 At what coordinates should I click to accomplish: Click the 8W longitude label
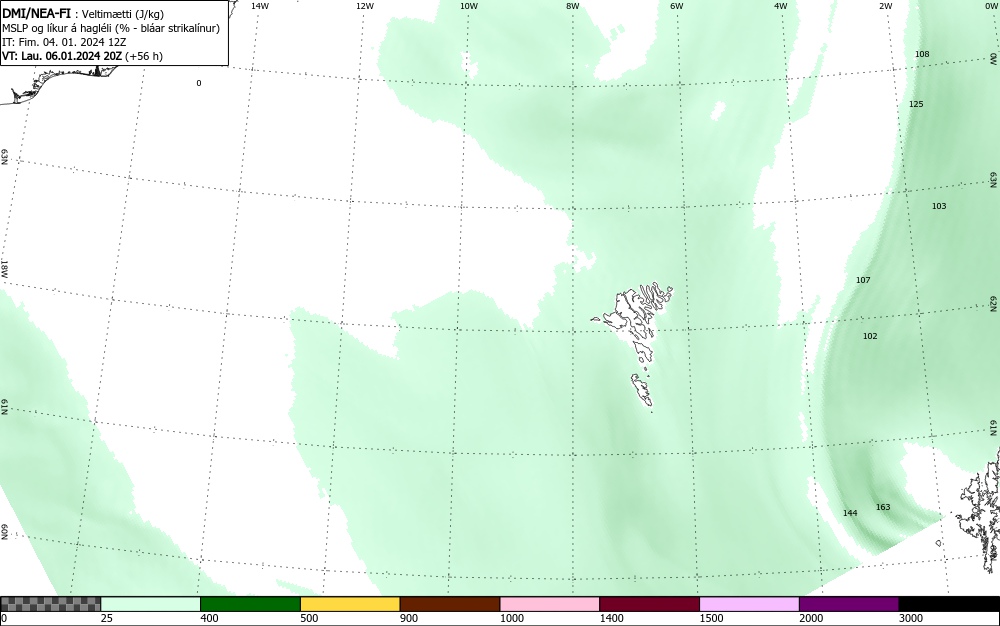573,6
